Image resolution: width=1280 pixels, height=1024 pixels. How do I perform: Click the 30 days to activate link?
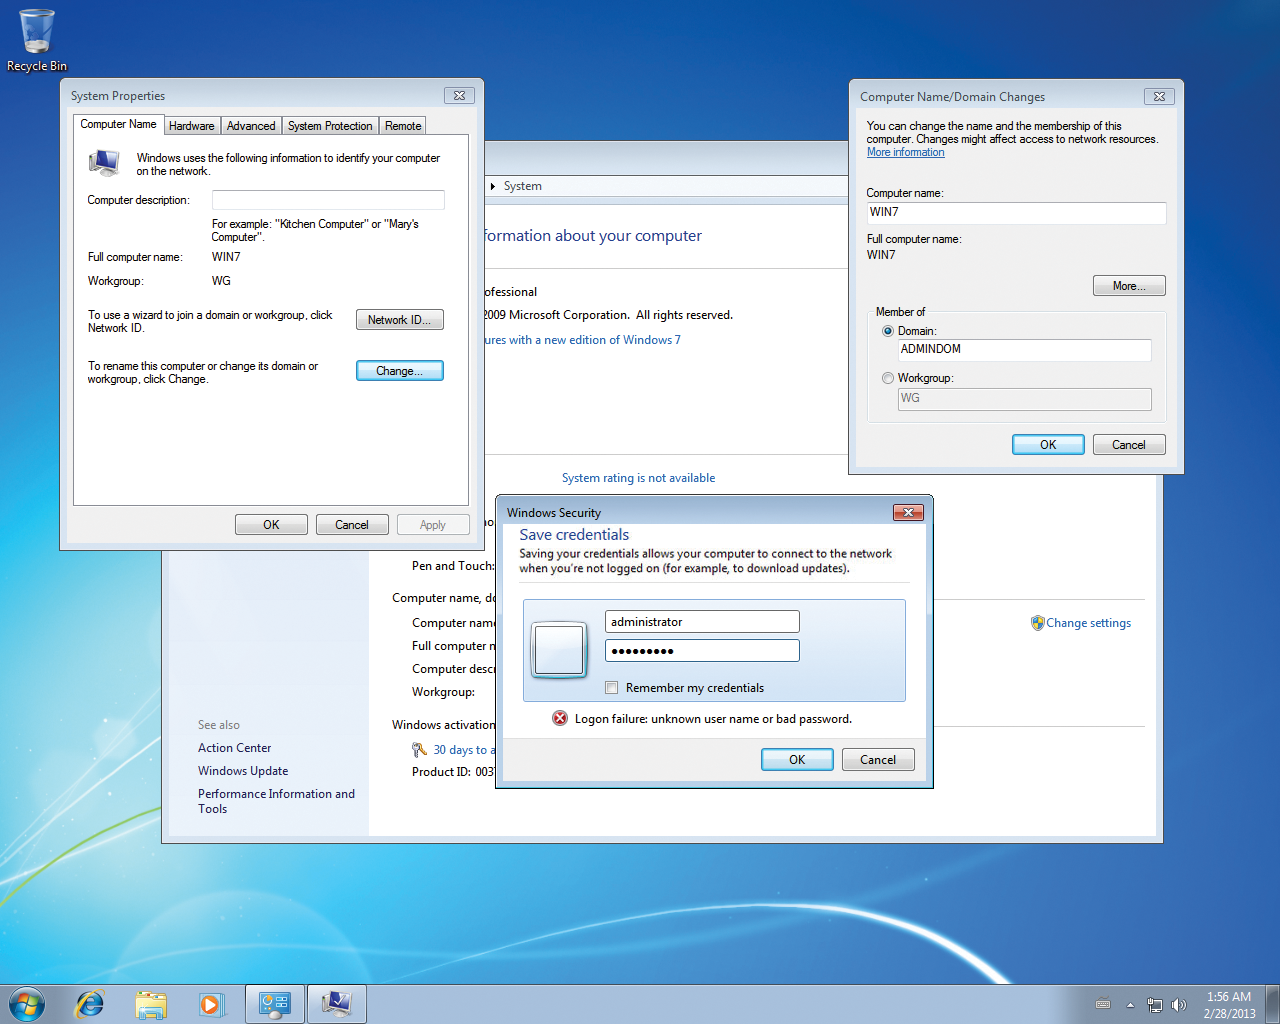[464, 750]
